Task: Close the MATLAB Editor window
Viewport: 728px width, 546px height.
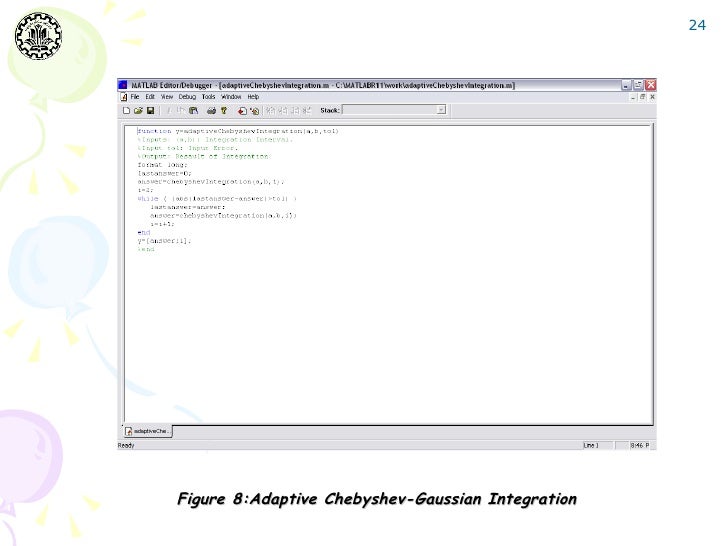Action: (x=651, y=85)
